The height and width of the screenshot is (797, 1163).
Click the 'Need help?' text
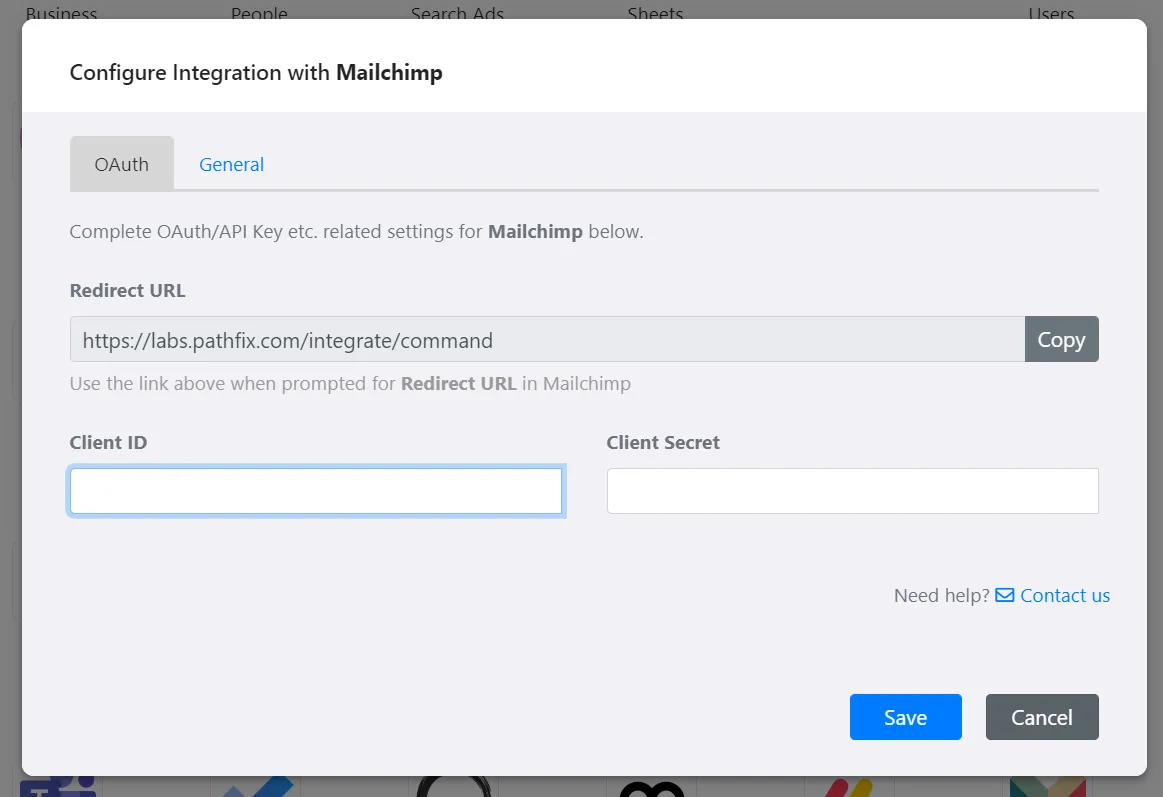(941, 595)
